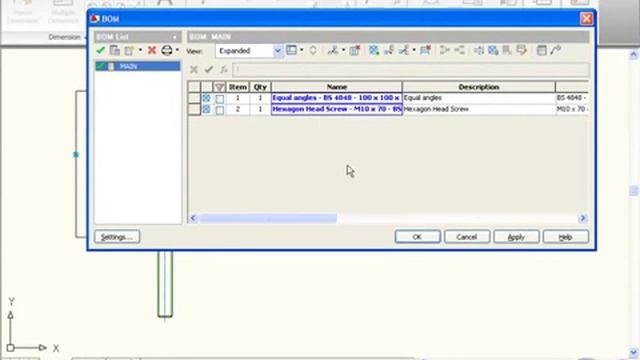Close the BOM dialog
640x360 pixels.
(587, 19)
